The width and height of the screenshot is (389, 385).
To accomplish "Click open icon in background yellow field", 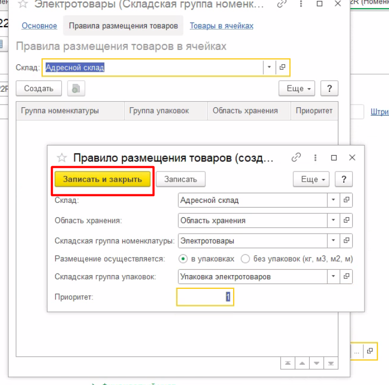I will [370, 351].
